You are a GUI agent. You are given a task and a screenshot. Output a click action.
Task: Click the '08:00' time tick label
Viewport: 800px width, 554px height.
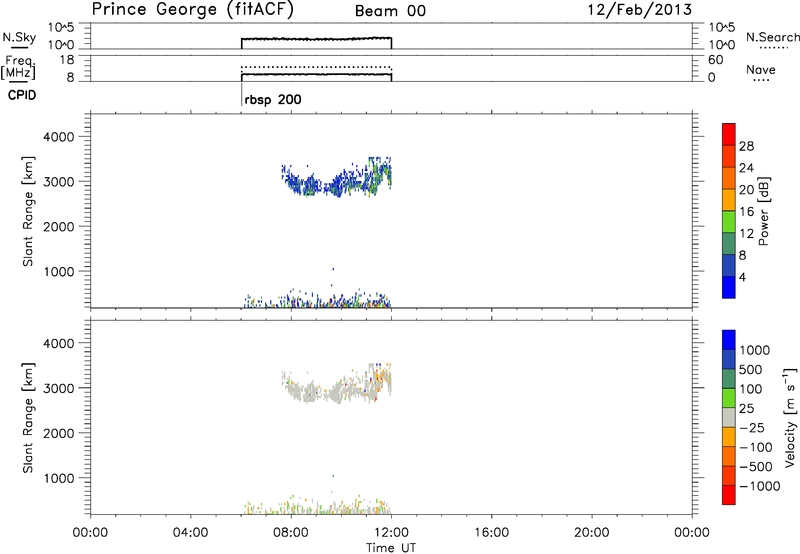click(x=290, y=533)
